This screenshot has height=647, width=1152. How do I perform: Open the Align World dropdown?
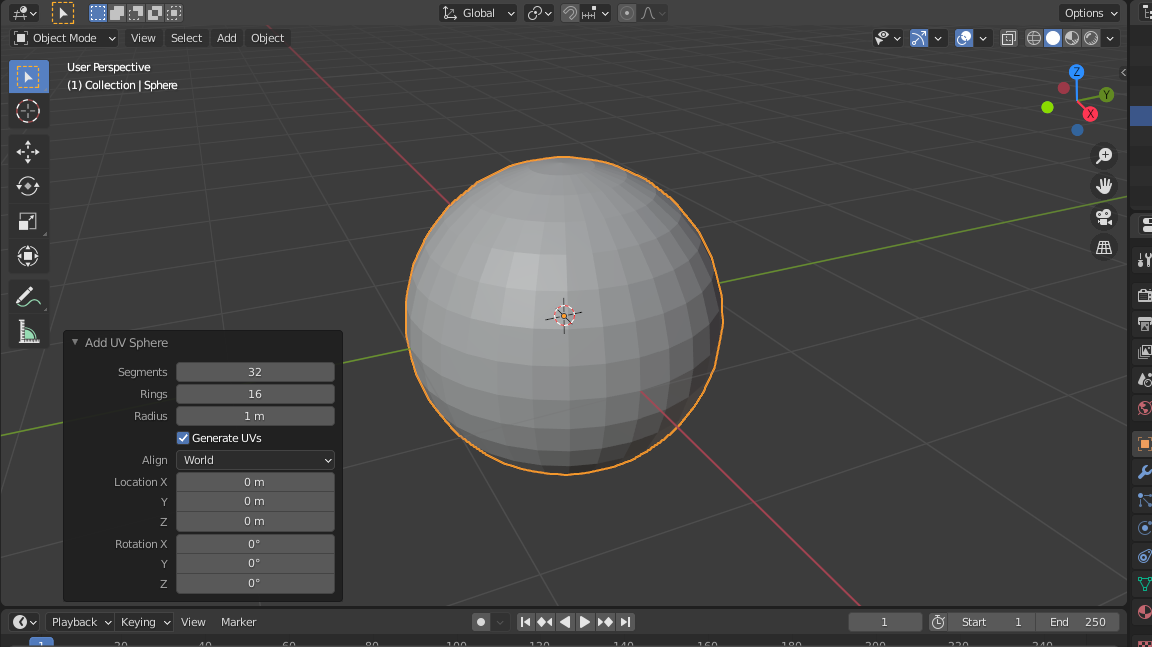tap(255, 460)
